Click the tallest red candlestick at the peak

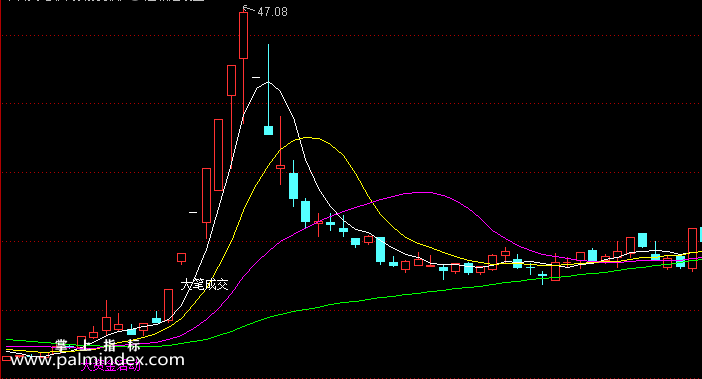tap(244, 36)
